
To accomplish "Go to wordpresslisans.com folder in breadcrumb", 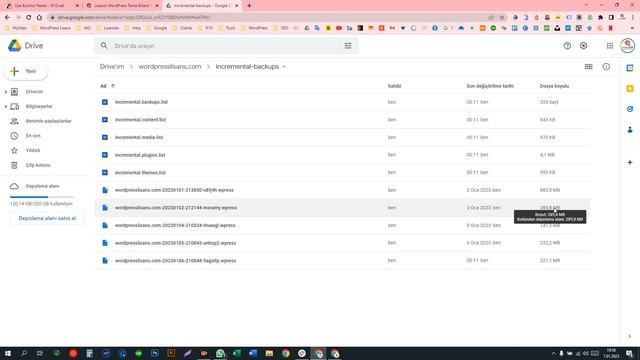I will [170, 67].
